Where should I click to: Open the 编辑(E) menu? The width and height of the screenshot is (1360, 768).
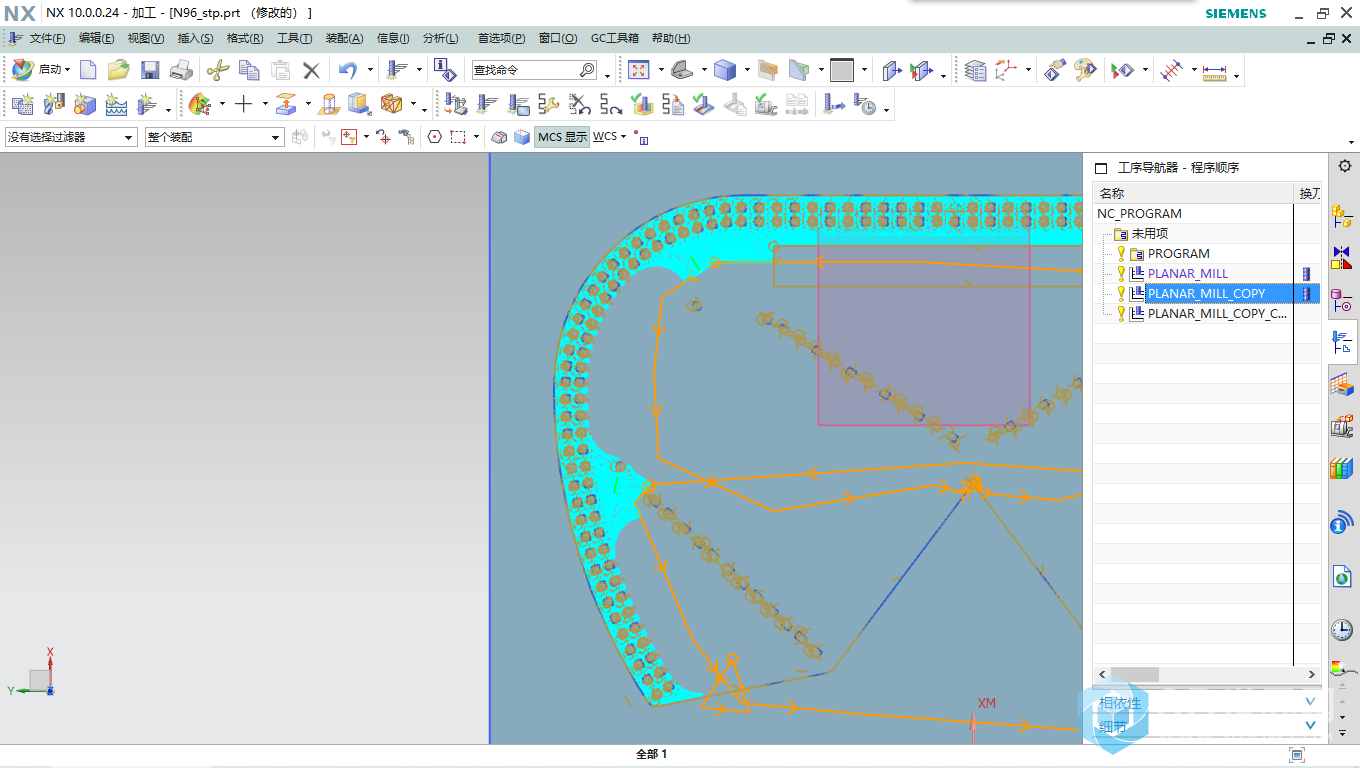pos(96,38)
